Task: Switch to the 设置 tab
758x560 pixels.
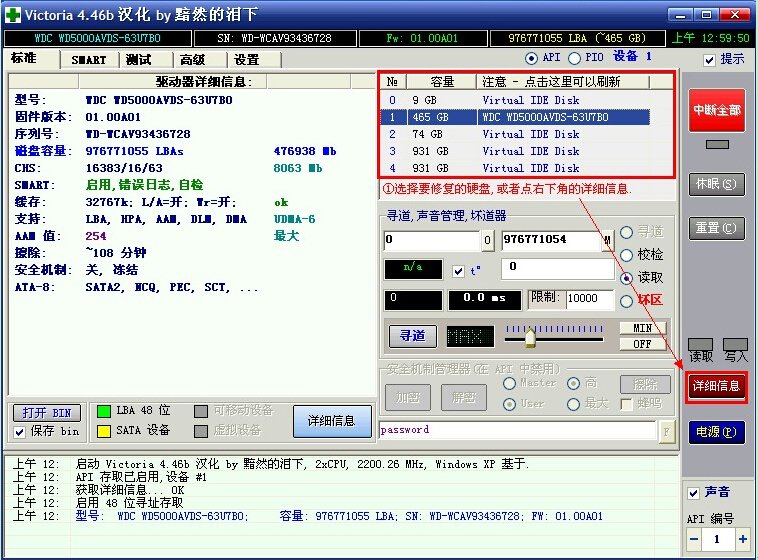Action: [x=254, y=60]
